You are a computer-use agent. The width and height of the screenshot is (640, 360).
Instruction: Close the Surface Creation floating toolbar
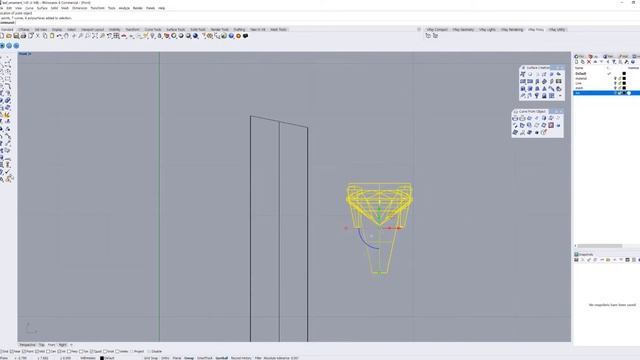(562, 67)
